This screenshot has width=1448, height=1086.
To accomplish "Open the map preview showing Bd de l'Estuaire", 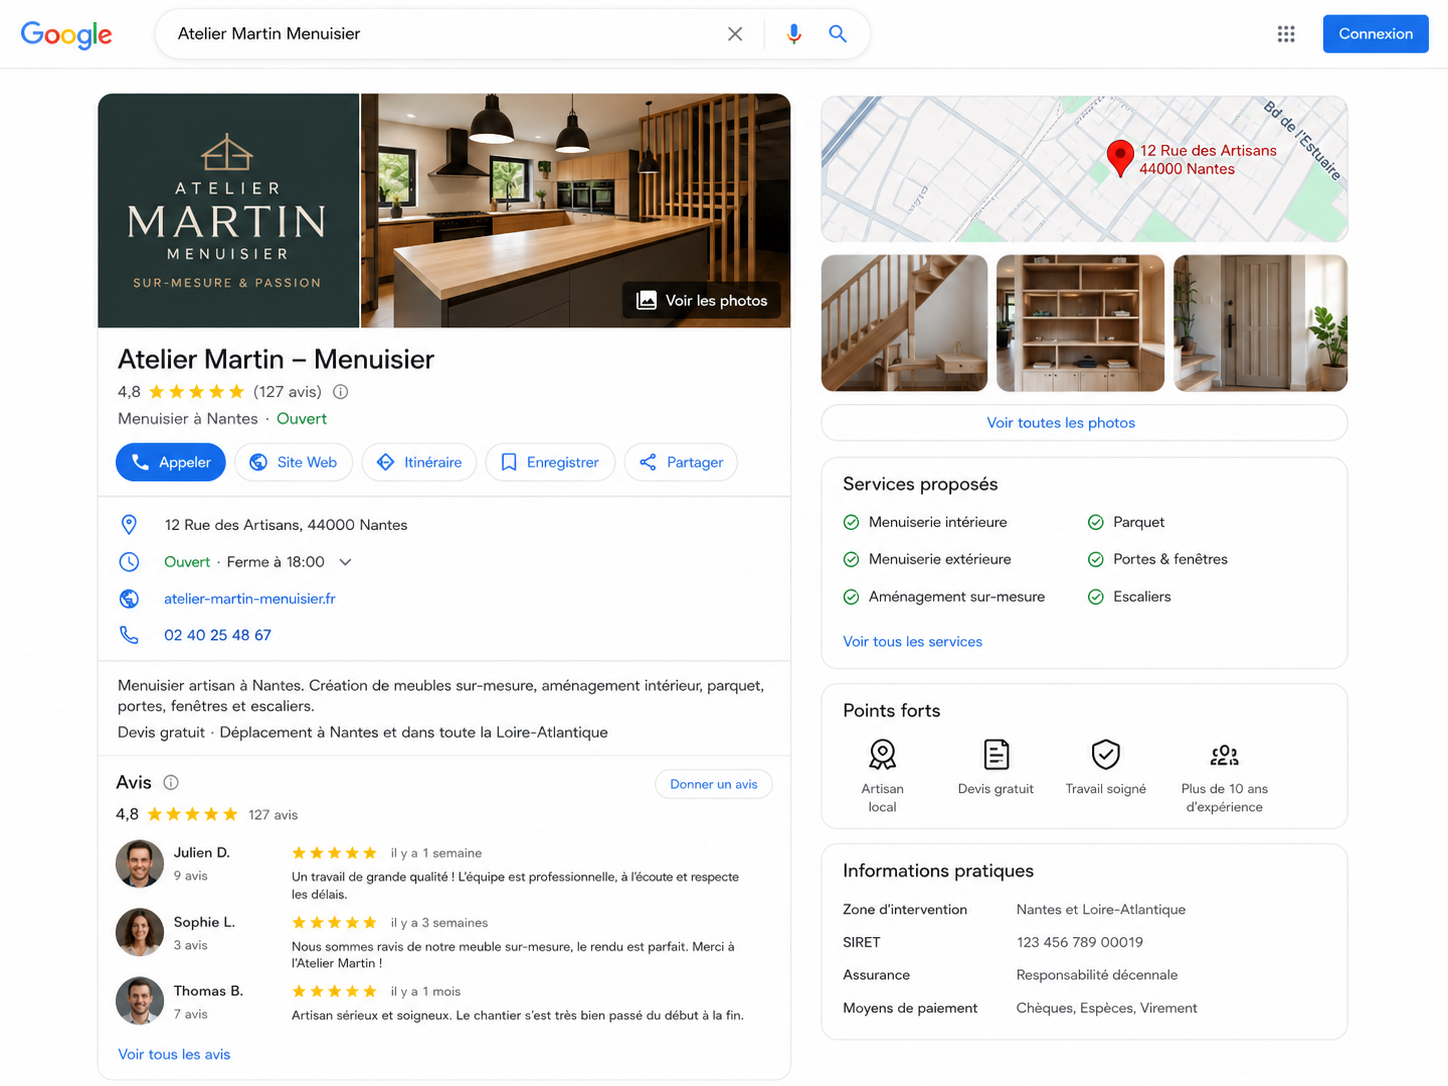I will click(1084, 169).
